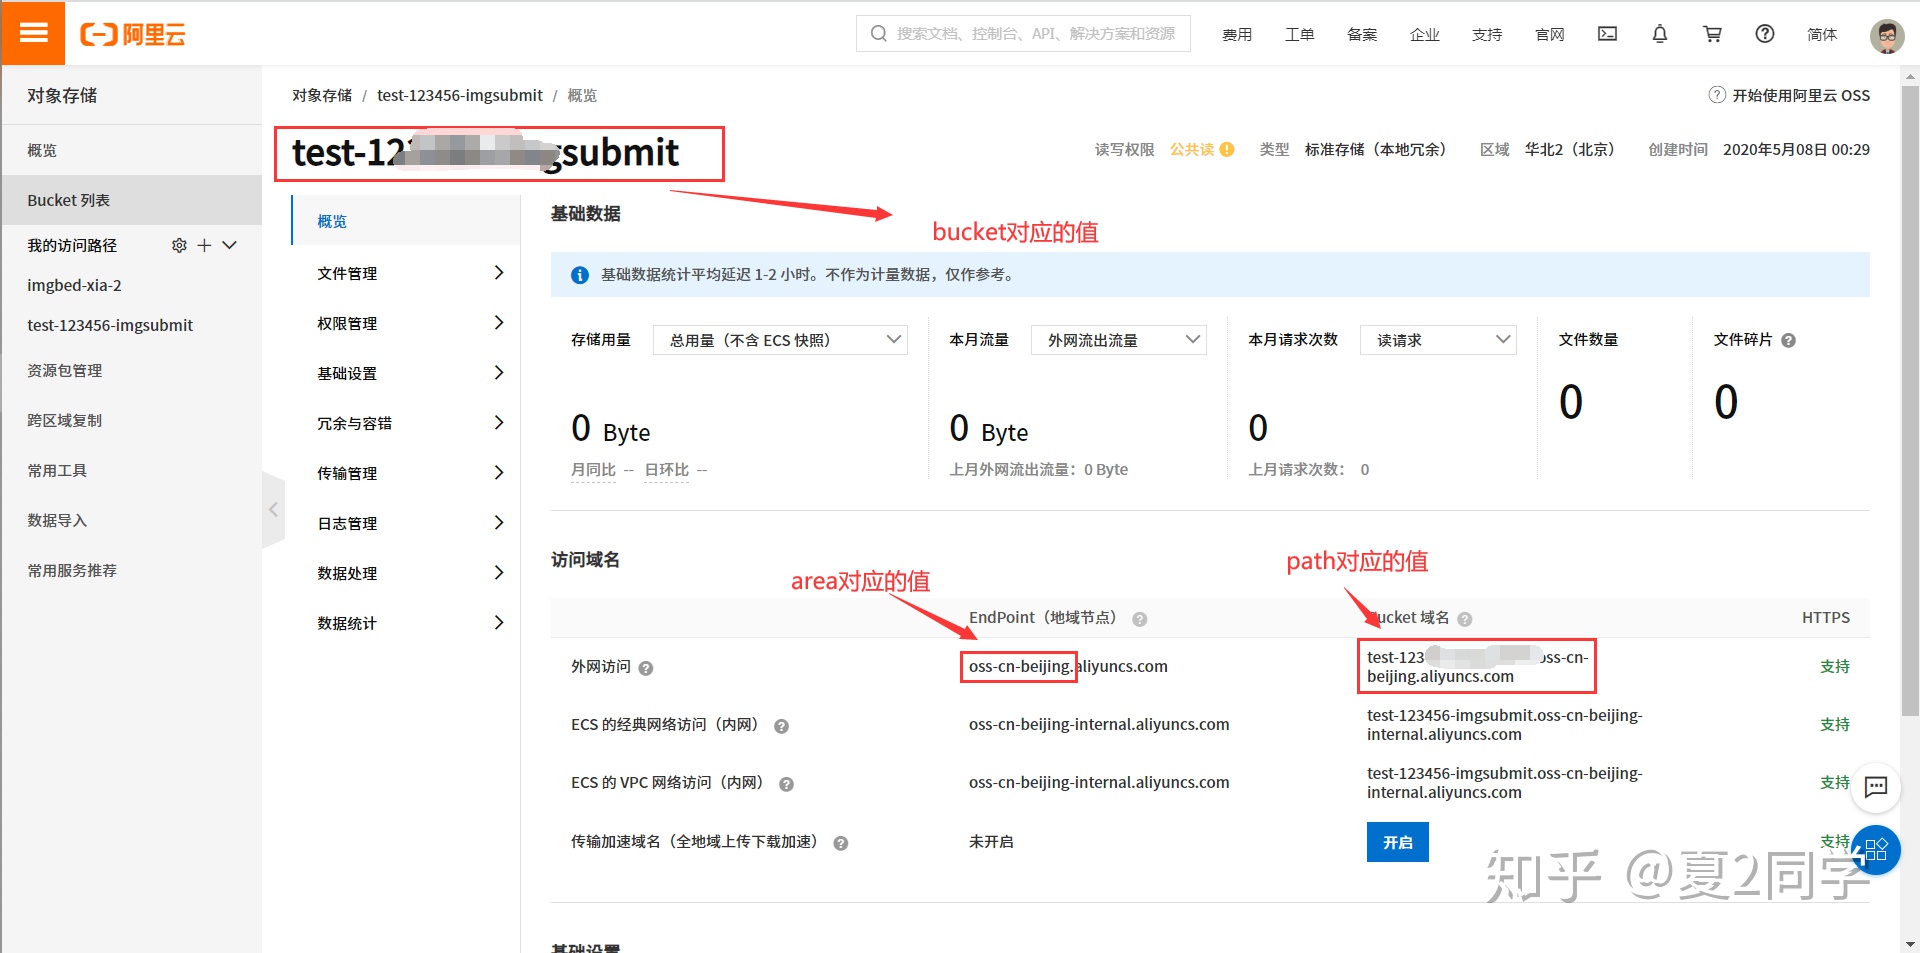Open the 存储用量 总用量 dropdown
Screen dimensions: 1920x953
(780, 340)
